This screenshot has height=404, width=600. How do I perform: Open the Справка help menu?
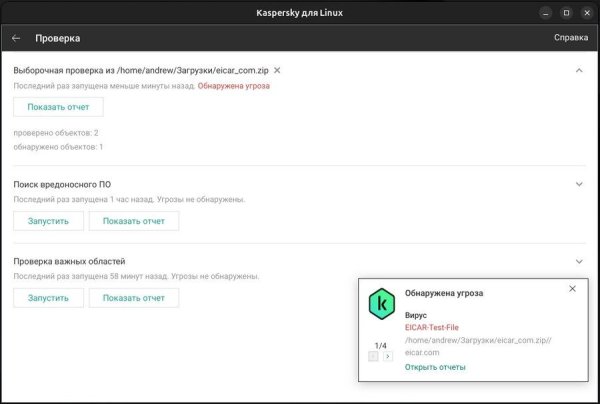coord(570,38)
